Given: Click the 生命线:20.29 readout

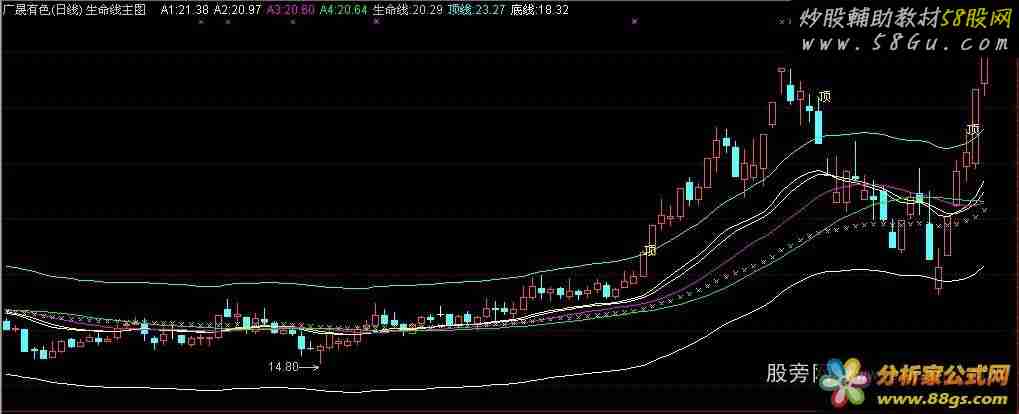Looking at the screenshot, I should (408, 10).
